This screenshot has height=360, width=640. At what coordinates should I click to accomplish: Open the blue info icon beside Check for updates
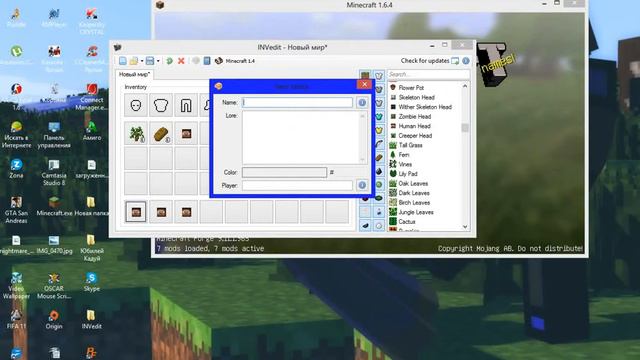coord(466,61)
